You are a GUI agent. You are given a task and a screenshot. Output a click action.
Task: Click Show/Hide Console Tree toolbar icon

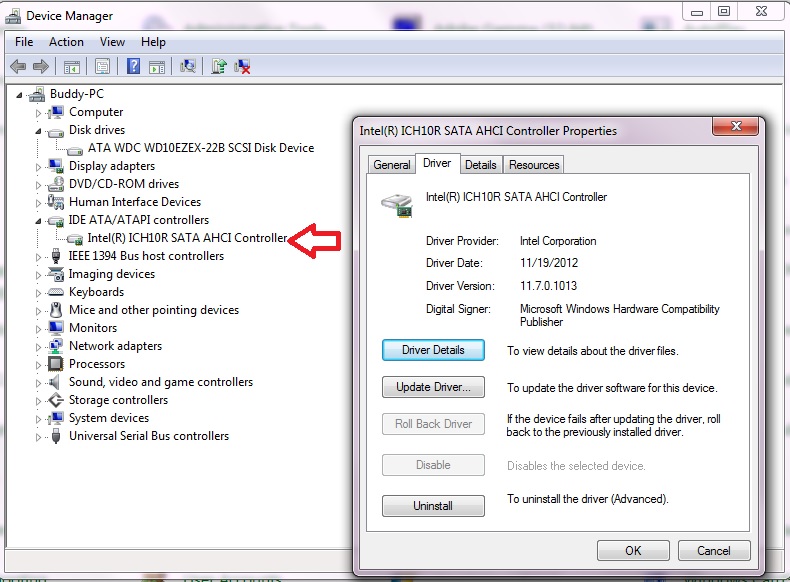[x=72, y=67]
